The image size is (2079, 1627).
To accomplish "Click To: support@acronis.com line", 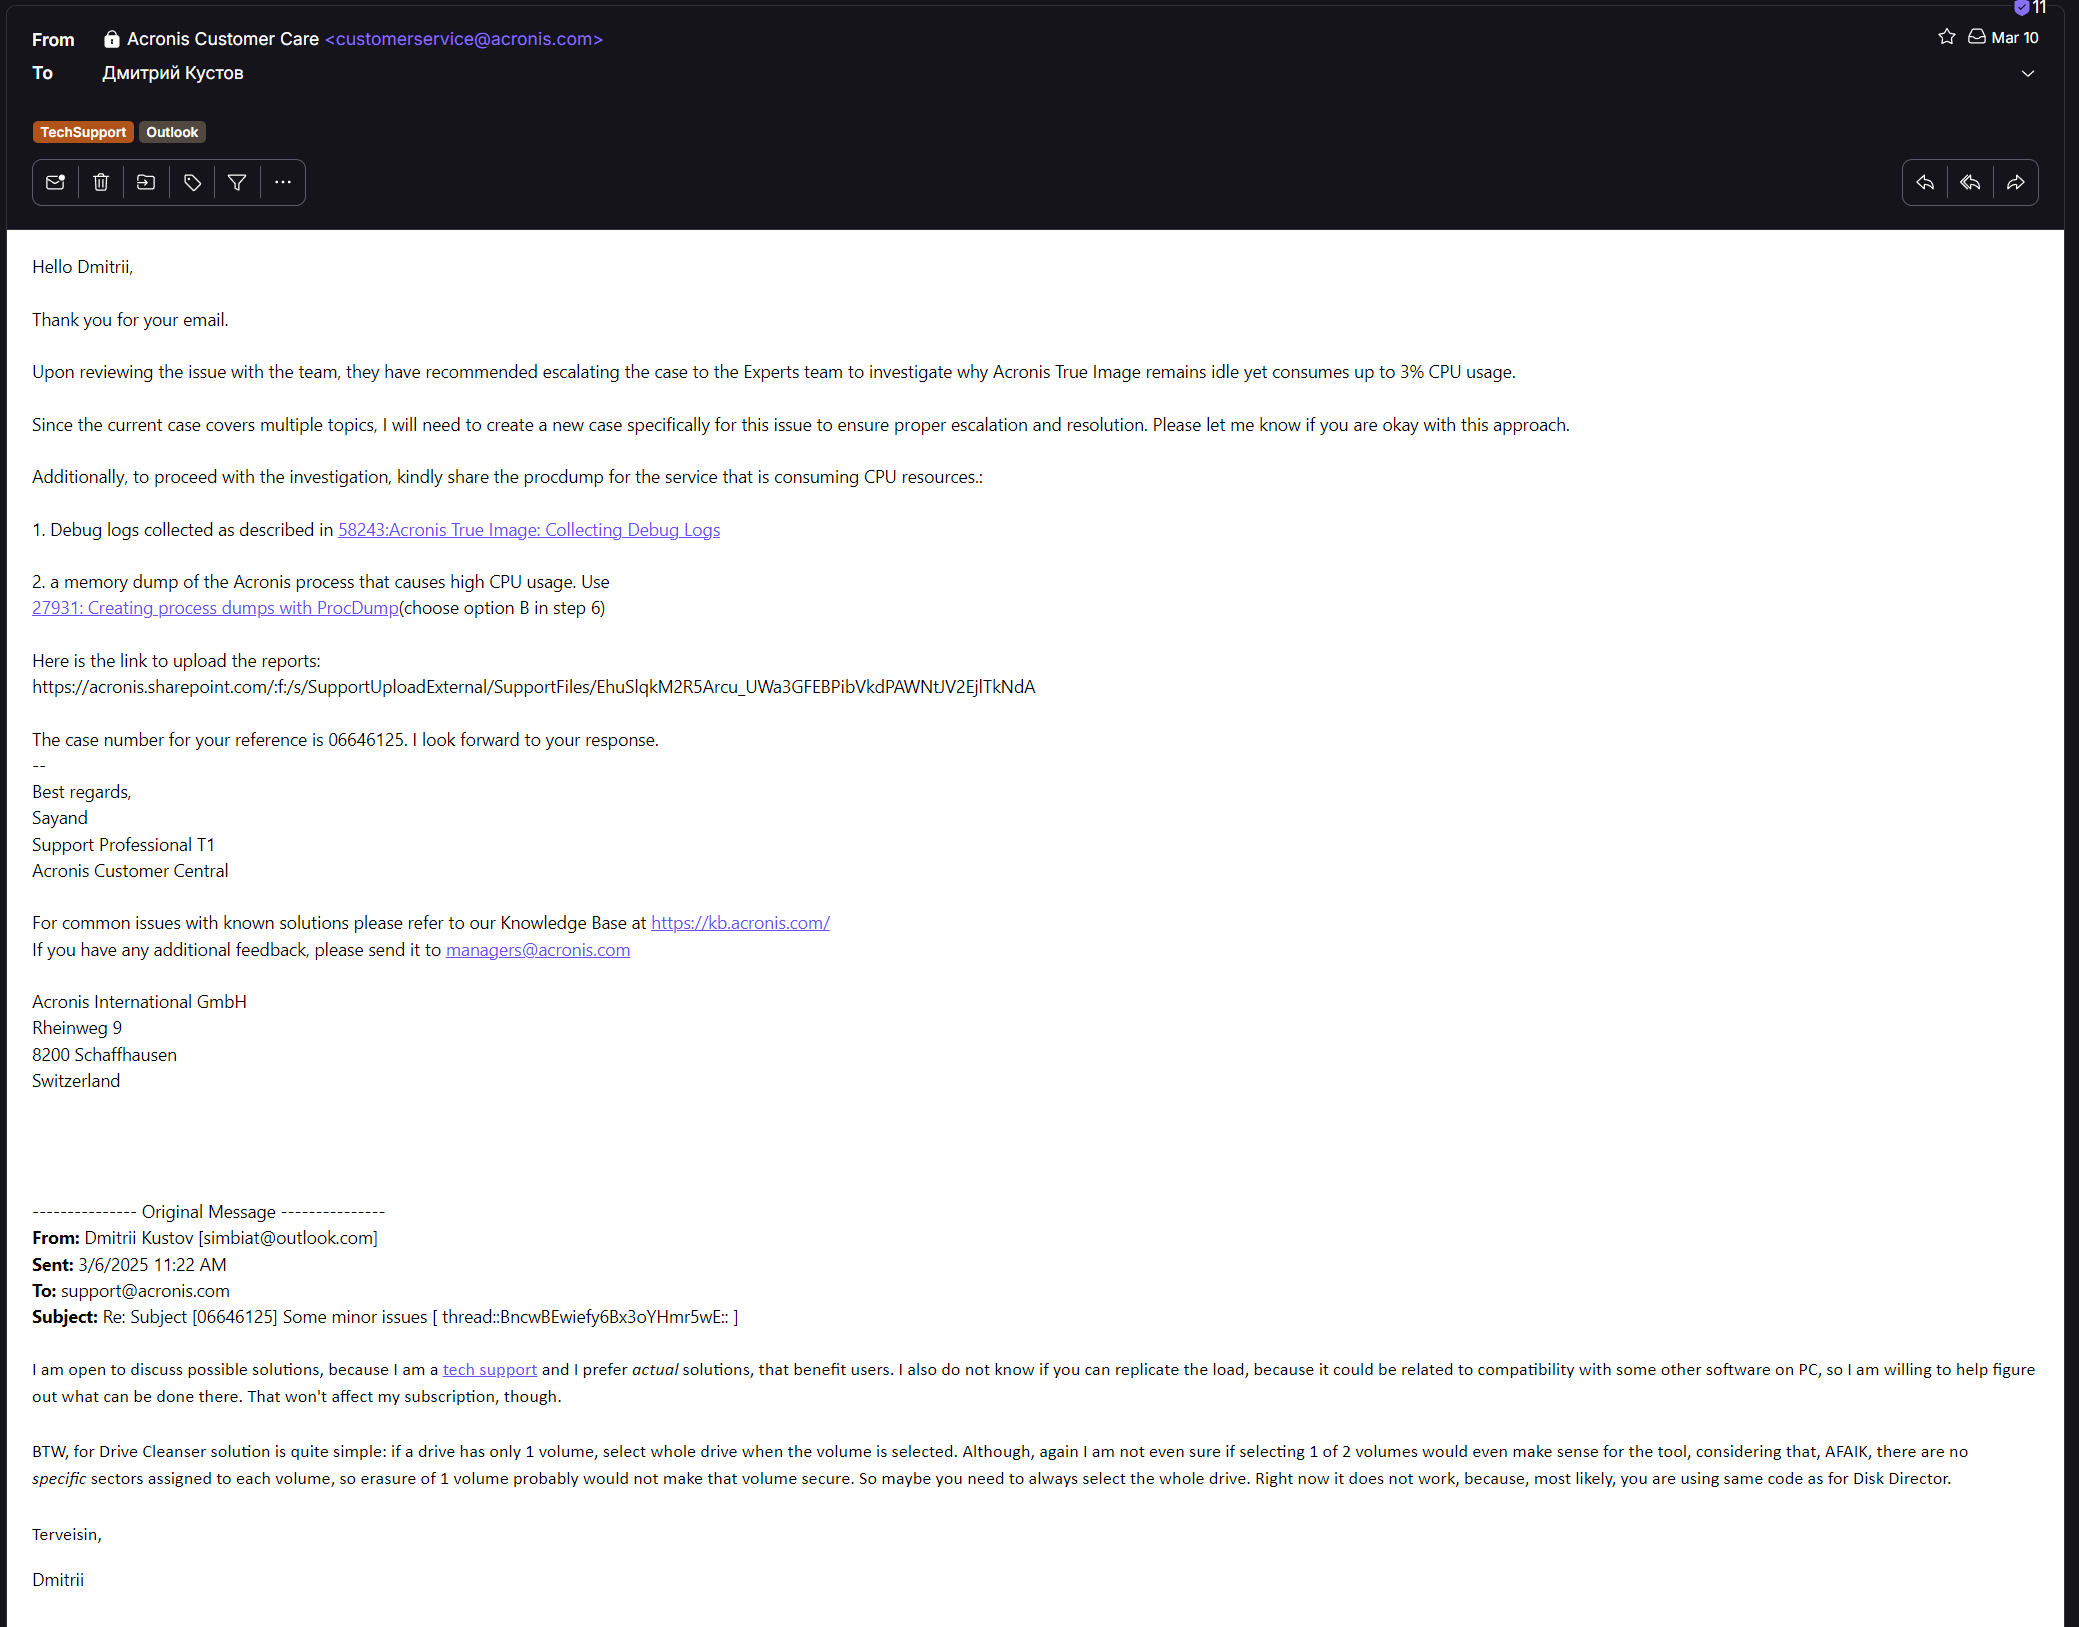I will coord(131,1291).
